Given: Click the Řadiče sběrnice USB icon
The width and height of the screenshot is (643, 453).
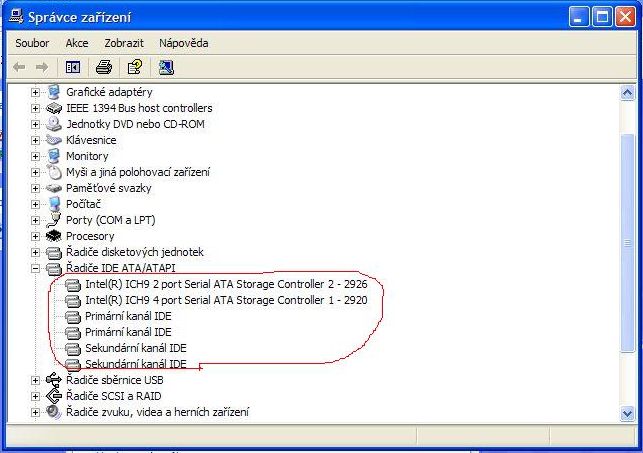Looking at the screenshot, I should pyautogui.click(x=54, y=380).
